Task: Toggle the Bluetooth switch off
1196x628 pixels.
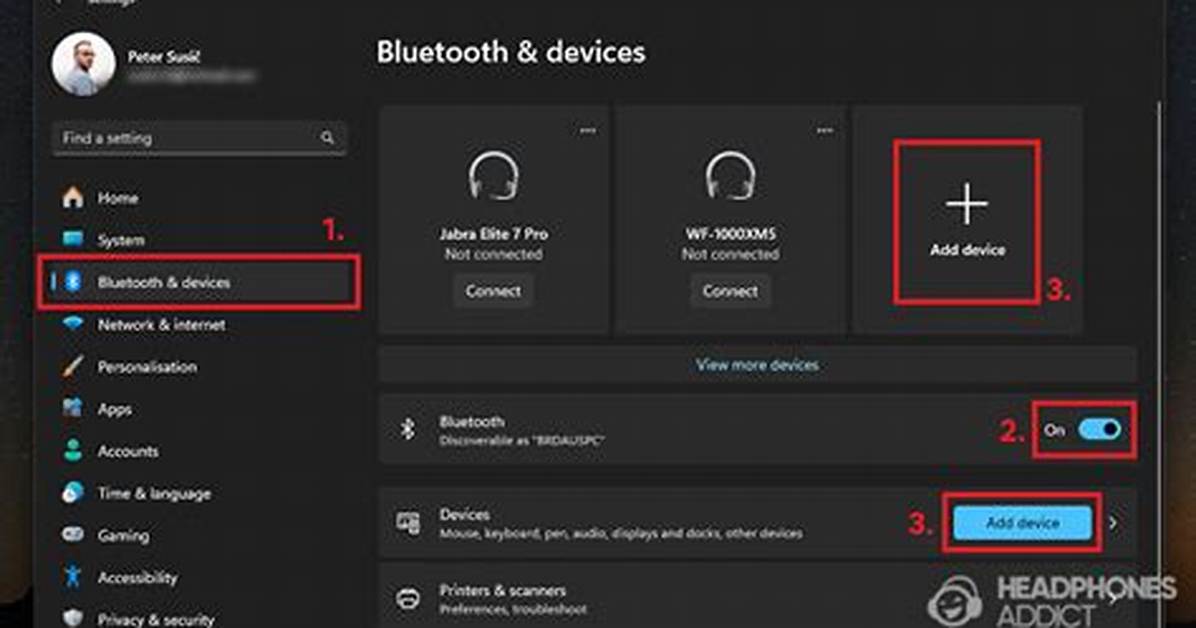Action: point(1099,430)
